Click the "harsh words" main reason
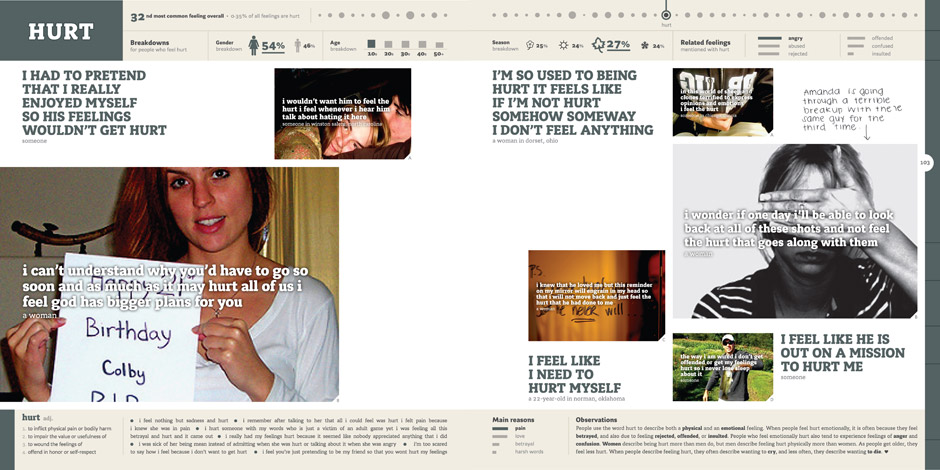Screen dimensions: 940x470 529,451
